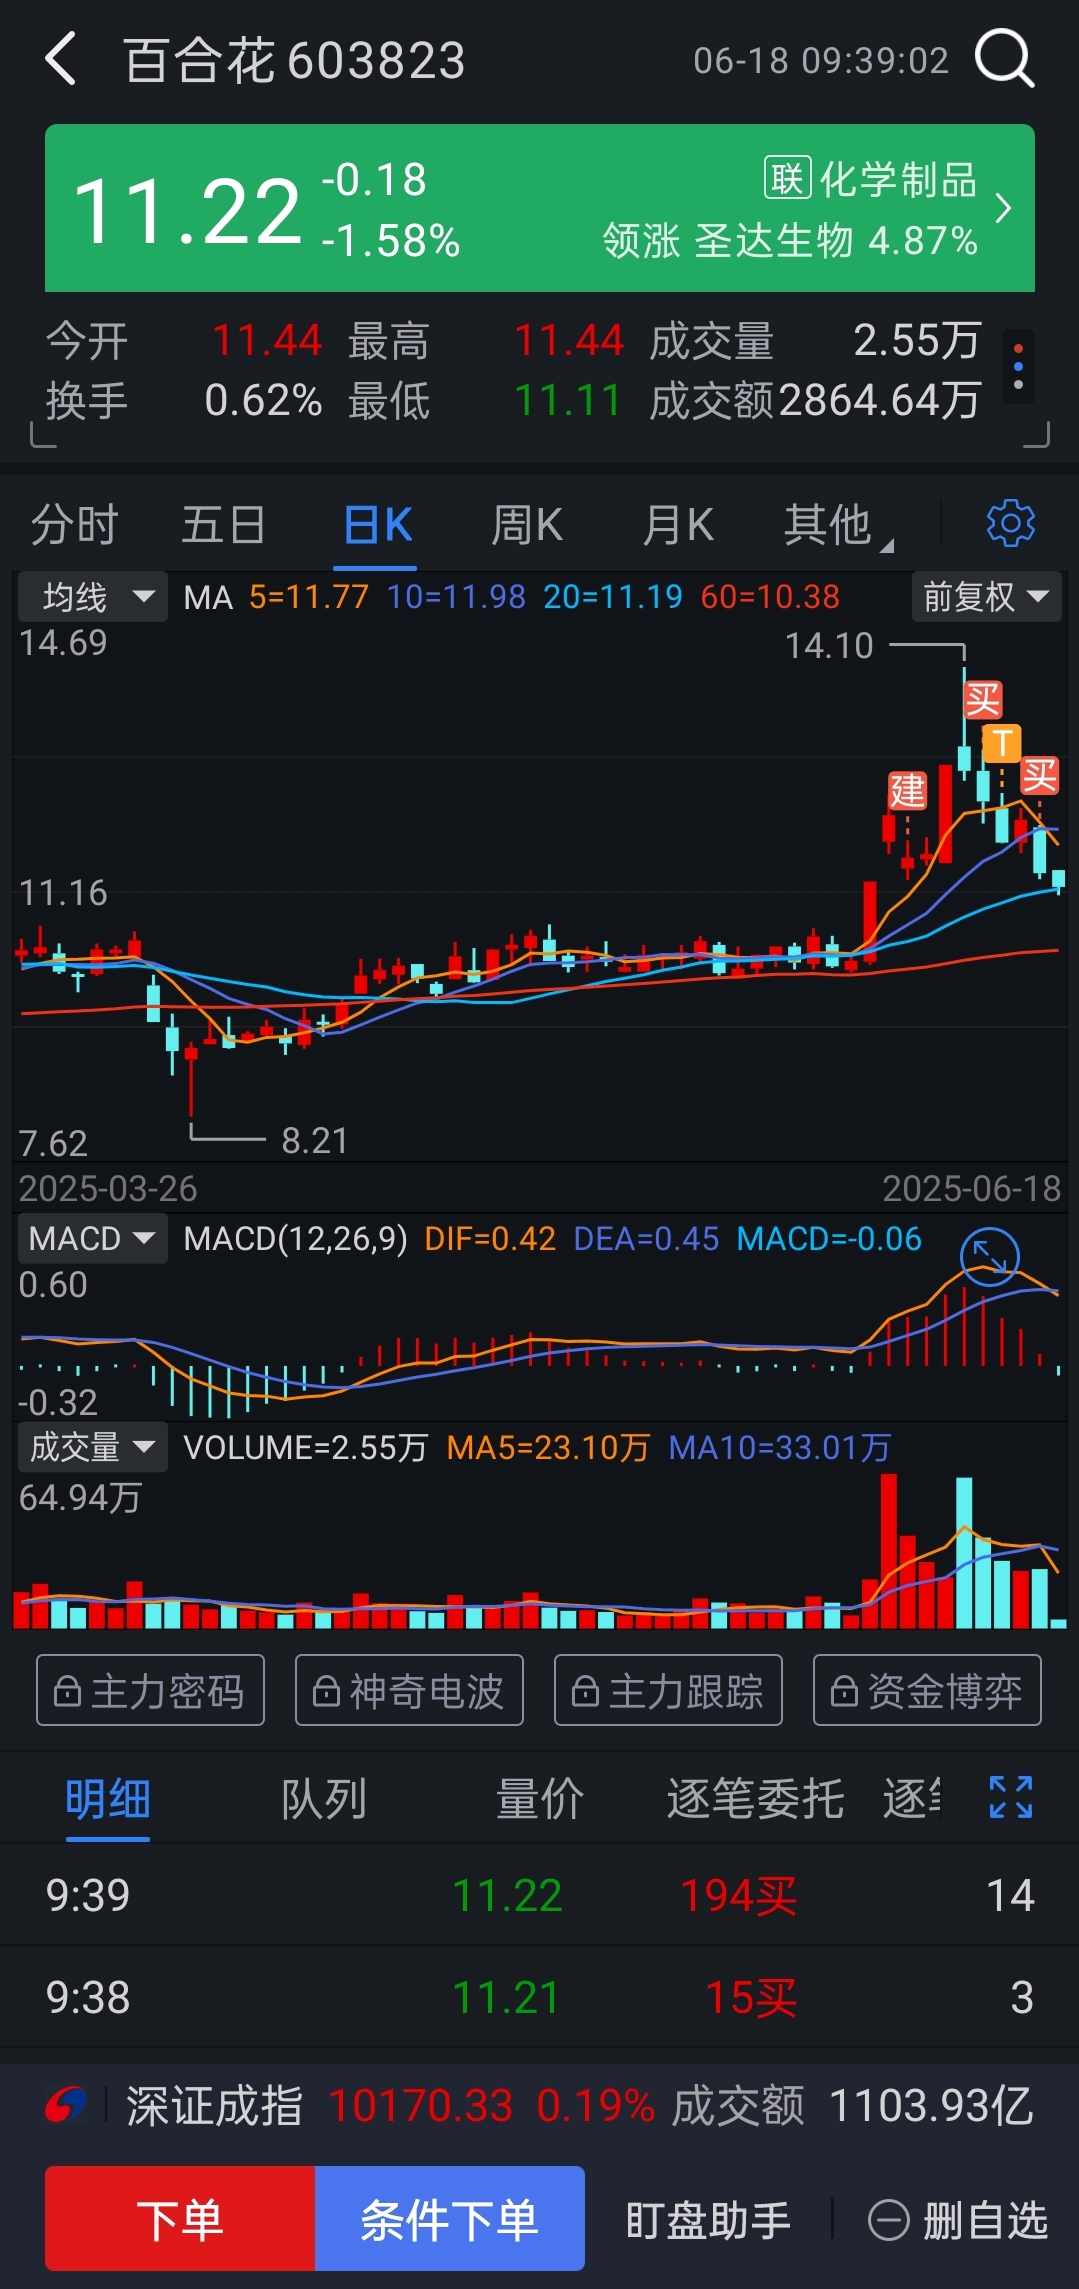Tap the 买 marker under 14.10 label
The width and height of the screenshot is (1079, 2289).
point(982,700)
